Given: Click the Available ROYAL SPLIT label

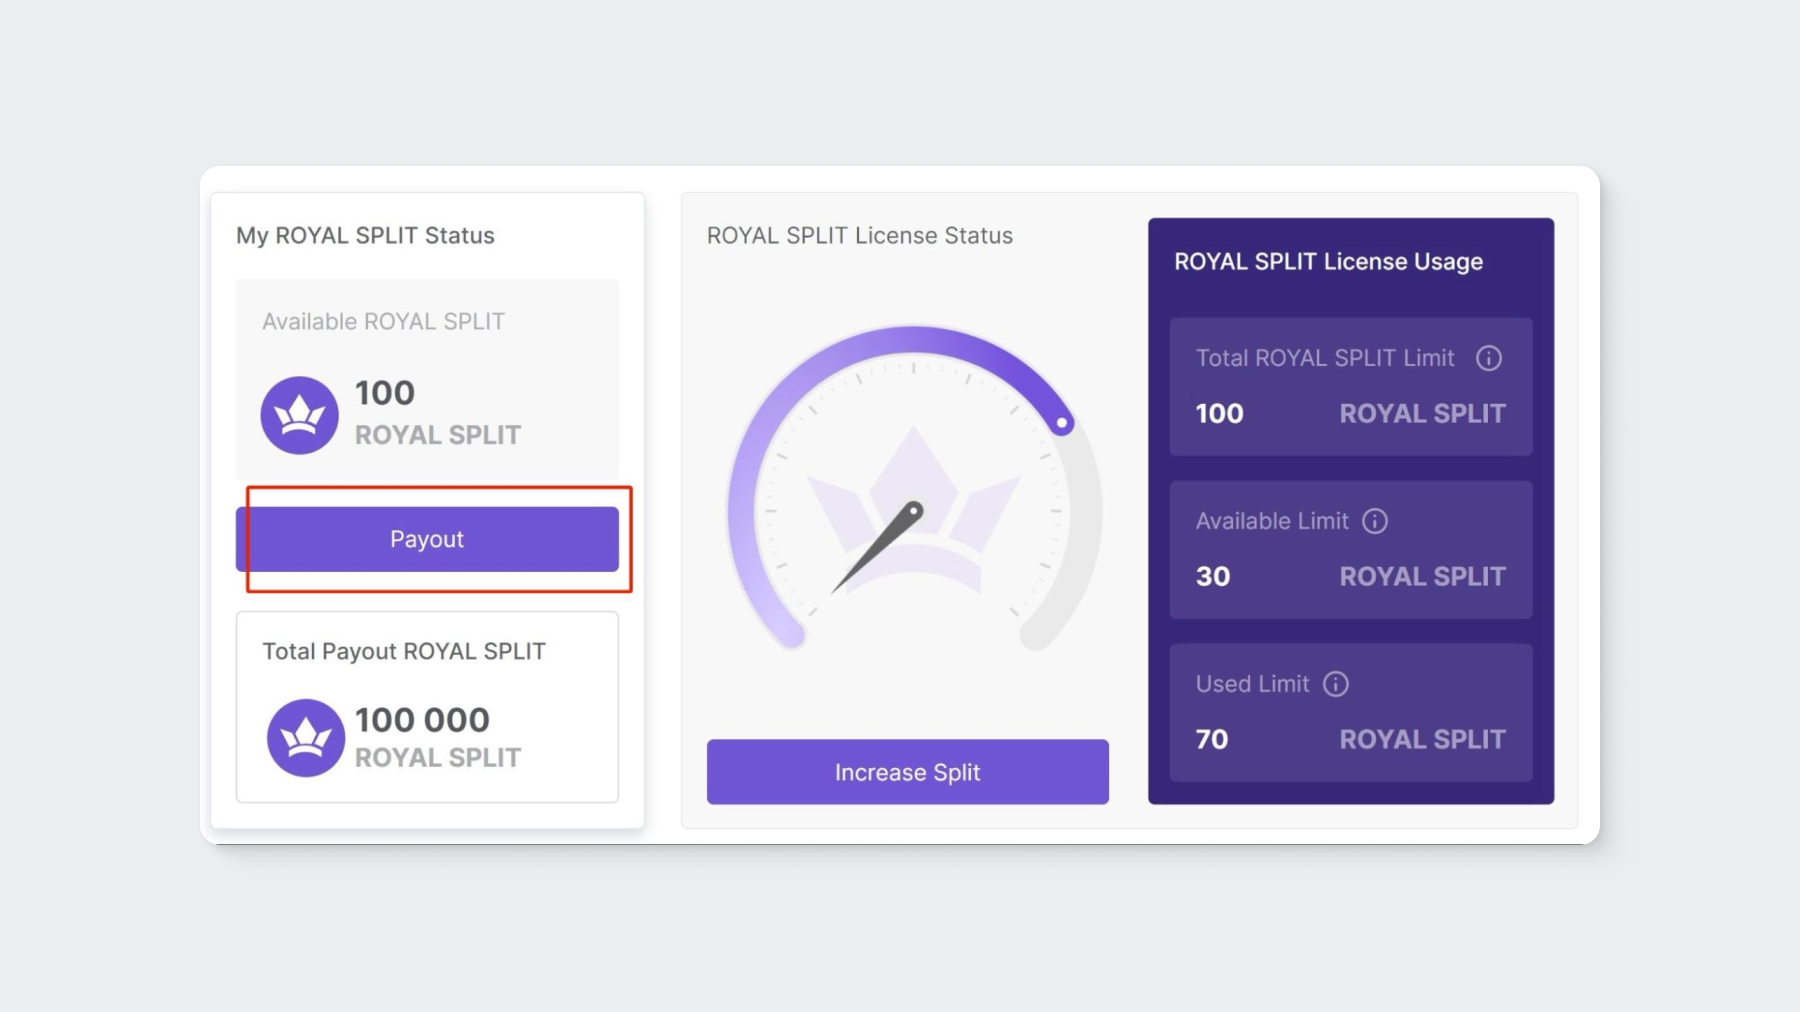Looking at the screenshot, I should (x=383, y=322).
